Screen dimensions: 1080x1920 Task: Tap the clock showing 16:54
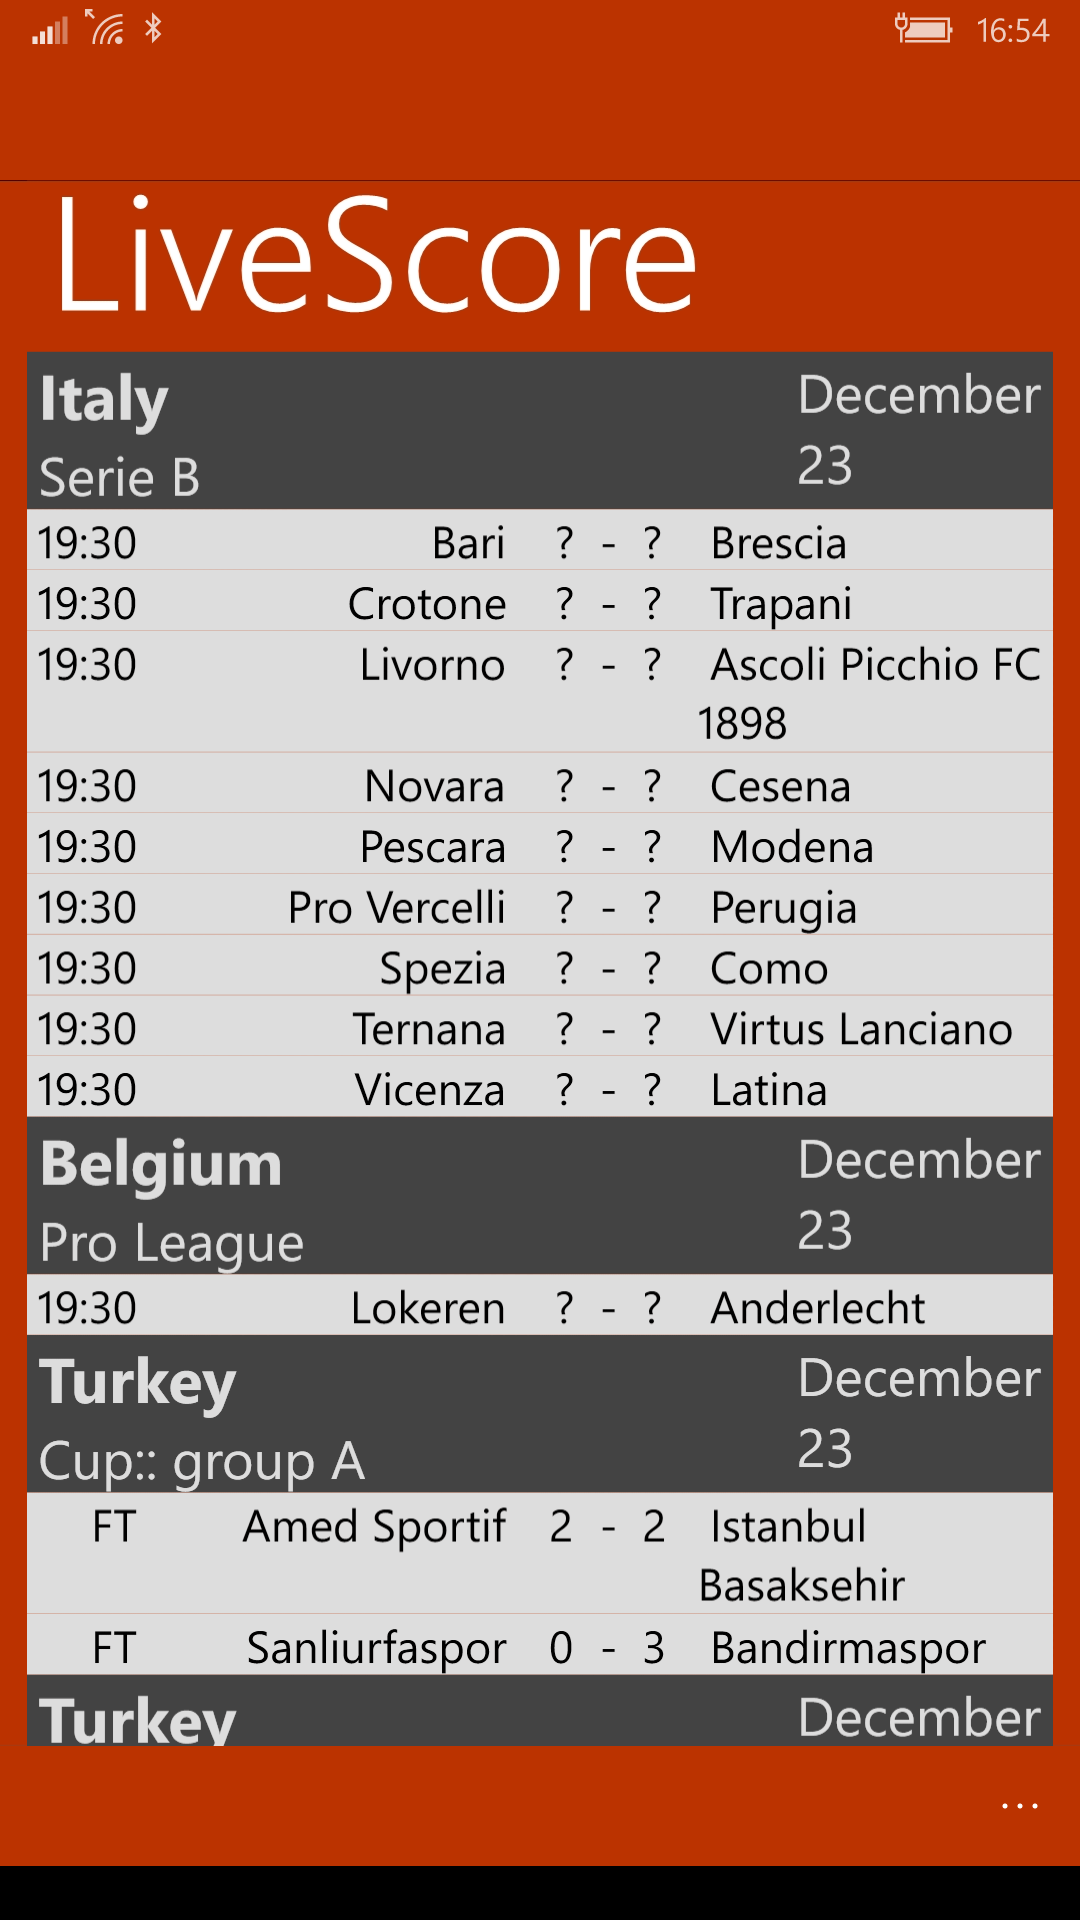(x=1012, y=31)
